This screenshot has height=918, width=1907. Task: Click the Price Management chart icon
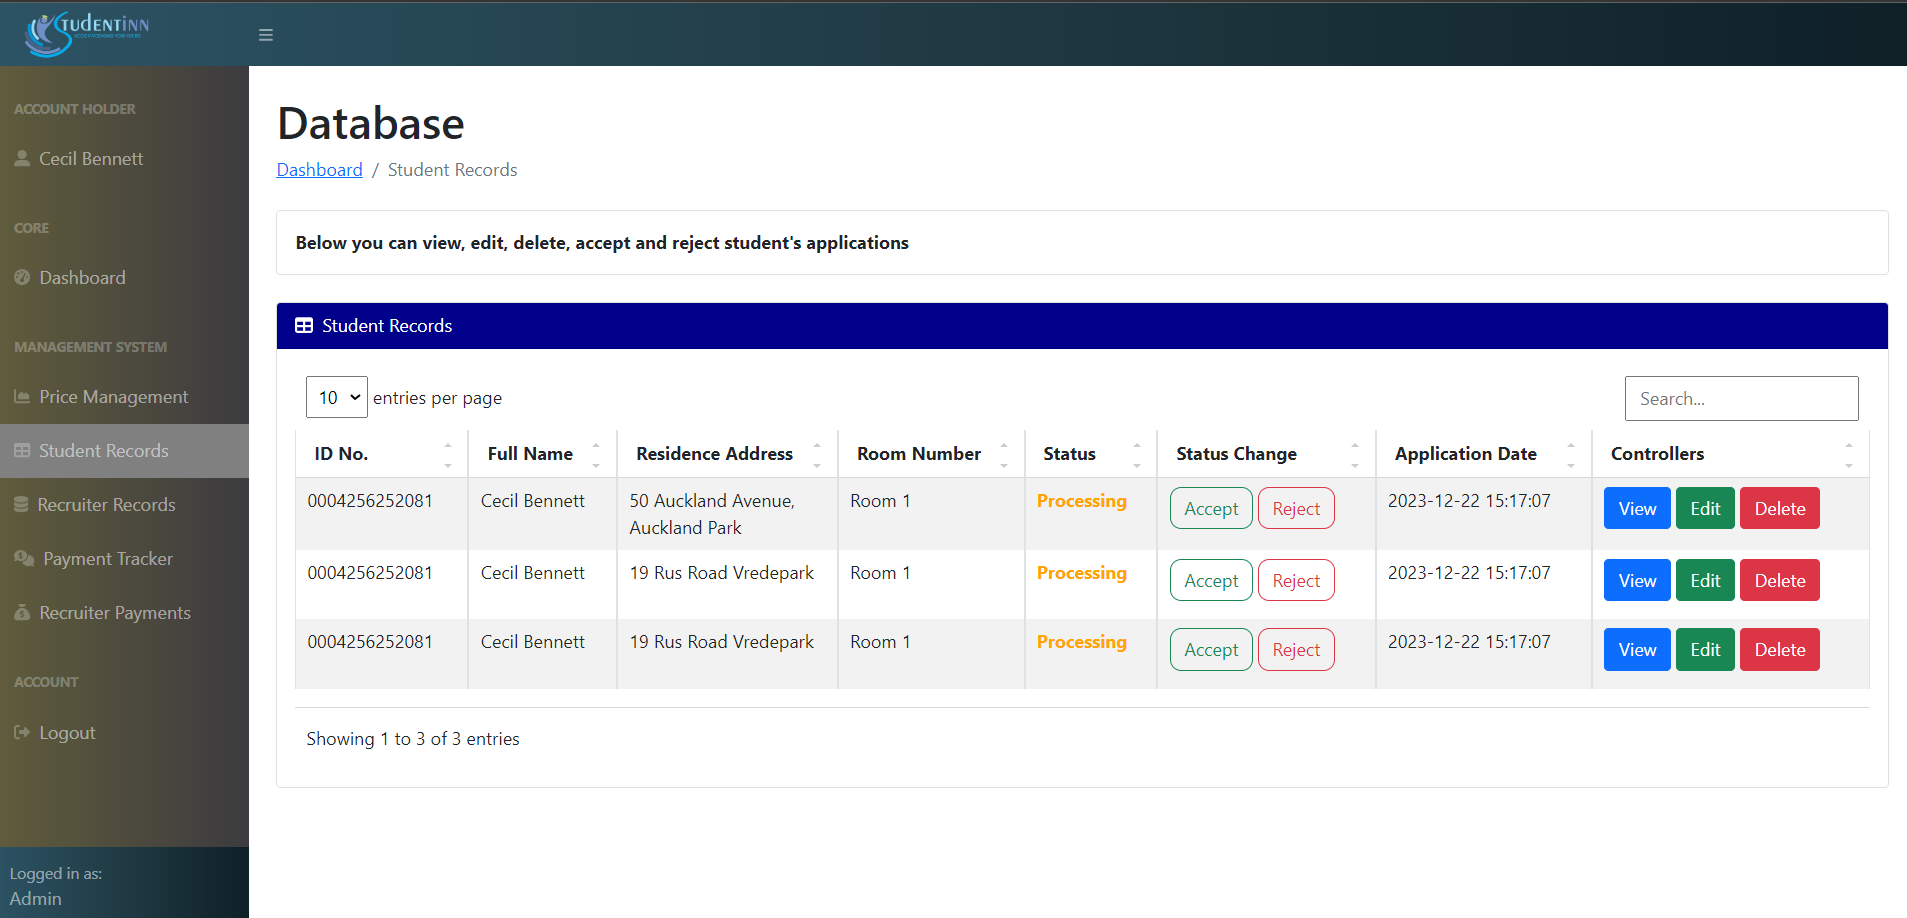pos(22,396)
